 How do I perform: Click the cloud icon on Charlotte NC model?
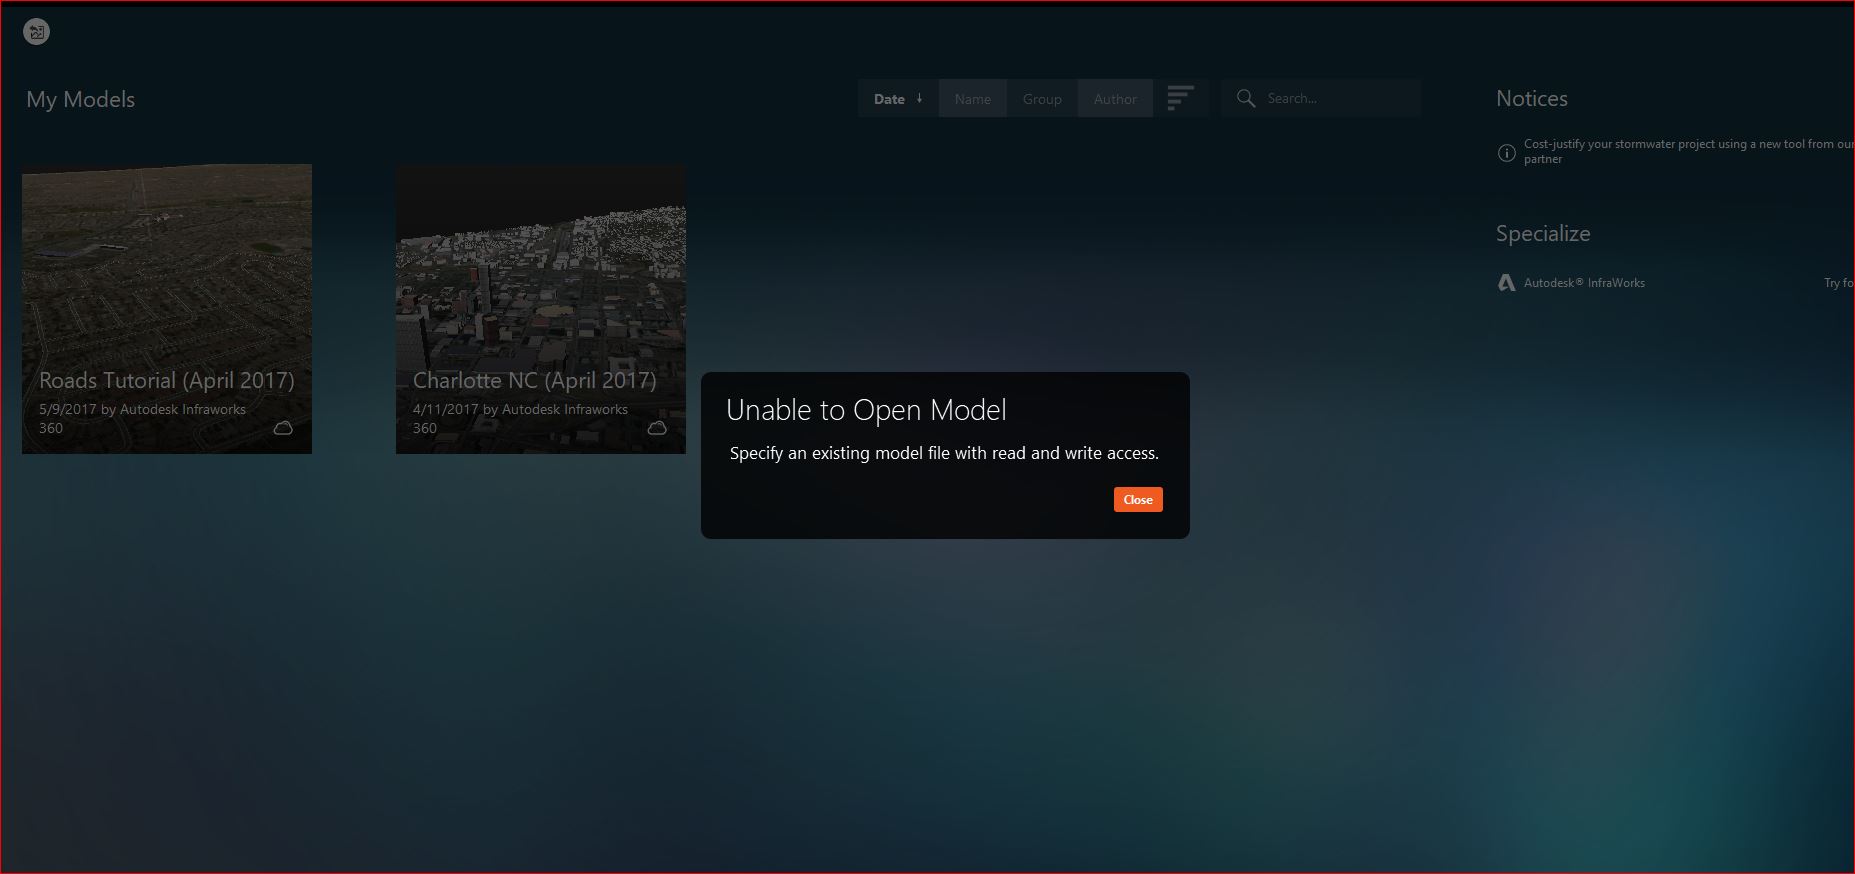tap(657, 428)
